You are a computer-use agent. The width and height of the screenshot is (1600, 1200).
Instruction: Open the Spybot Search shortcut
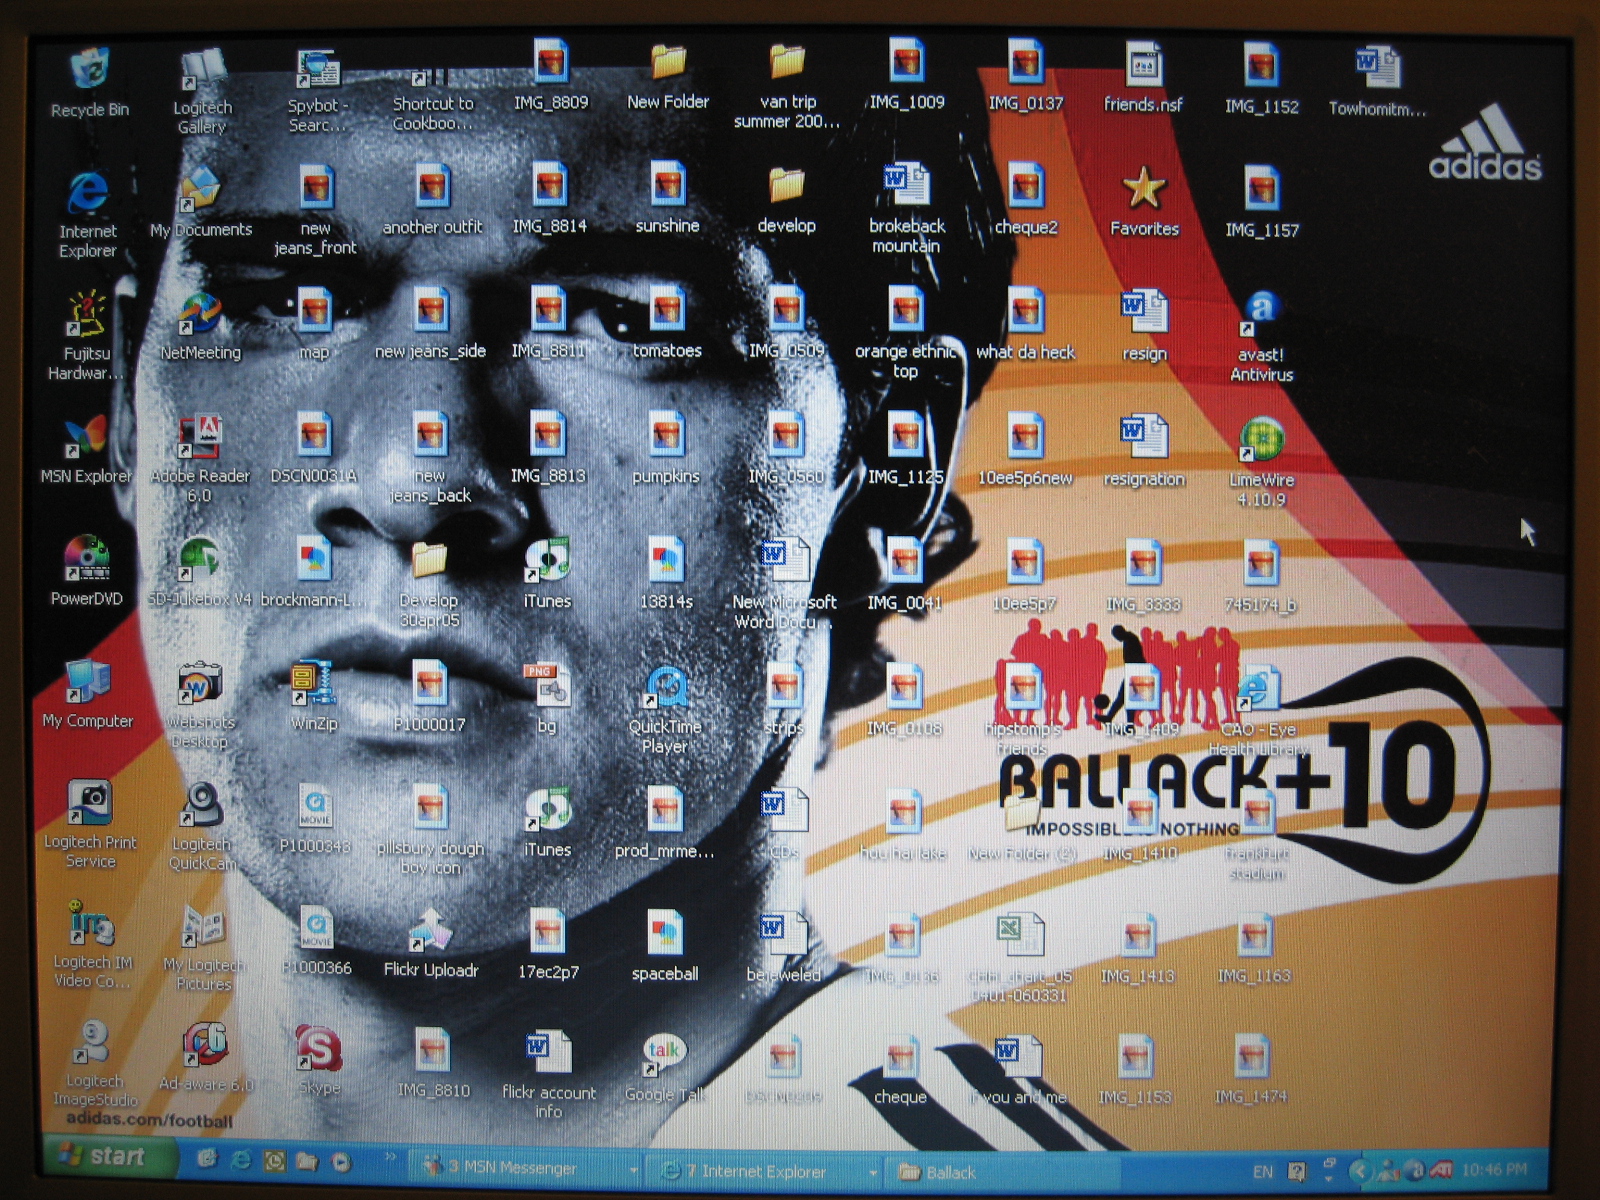point(318,70)
